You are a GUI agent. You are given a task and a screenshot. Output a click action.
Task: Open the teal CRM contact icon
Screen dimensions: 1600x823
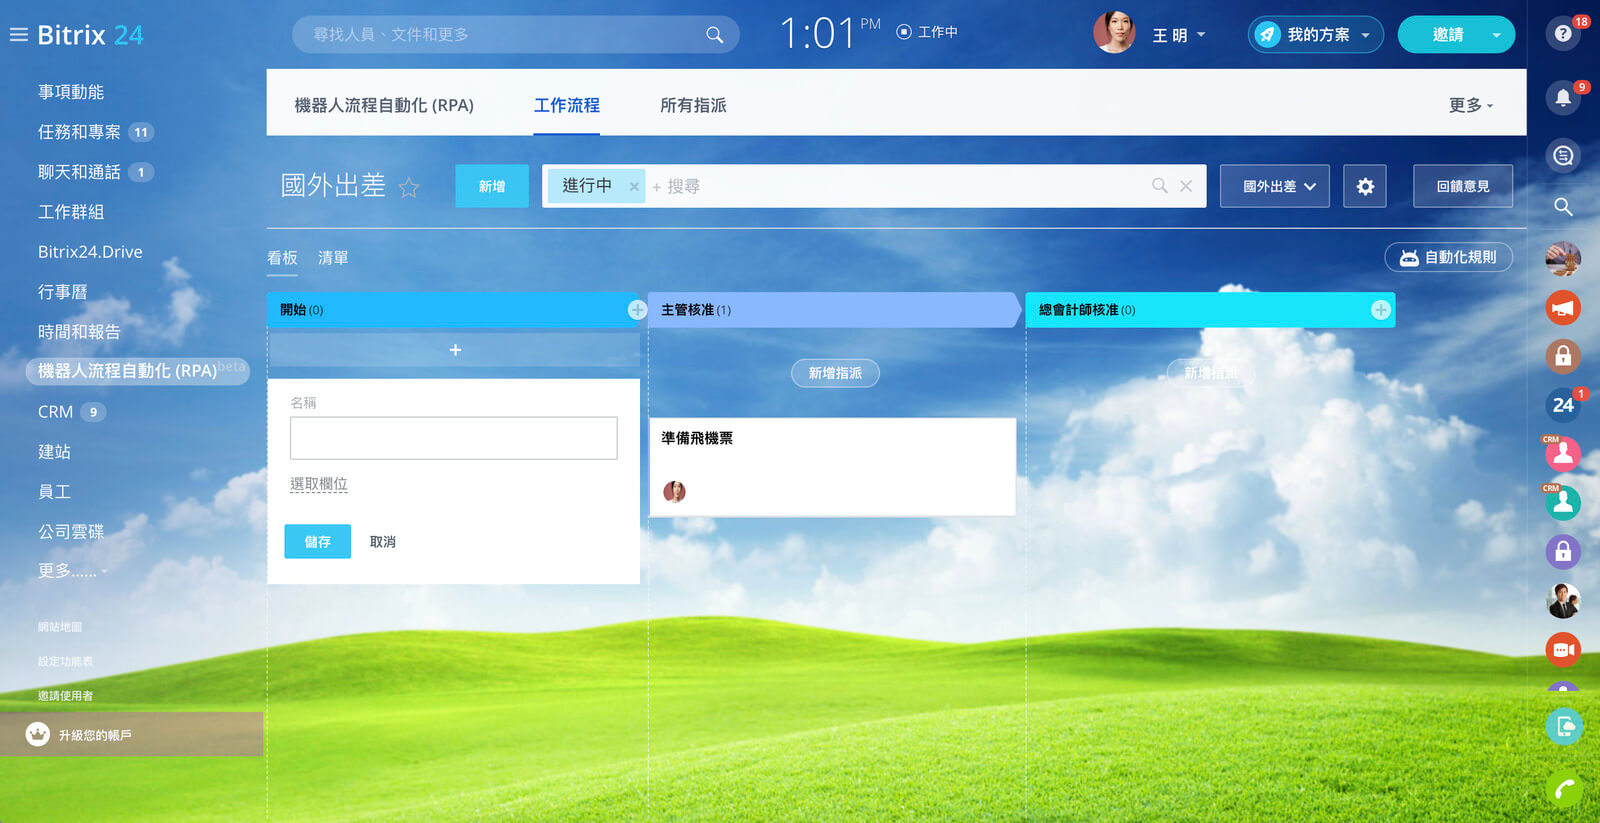1563,503
